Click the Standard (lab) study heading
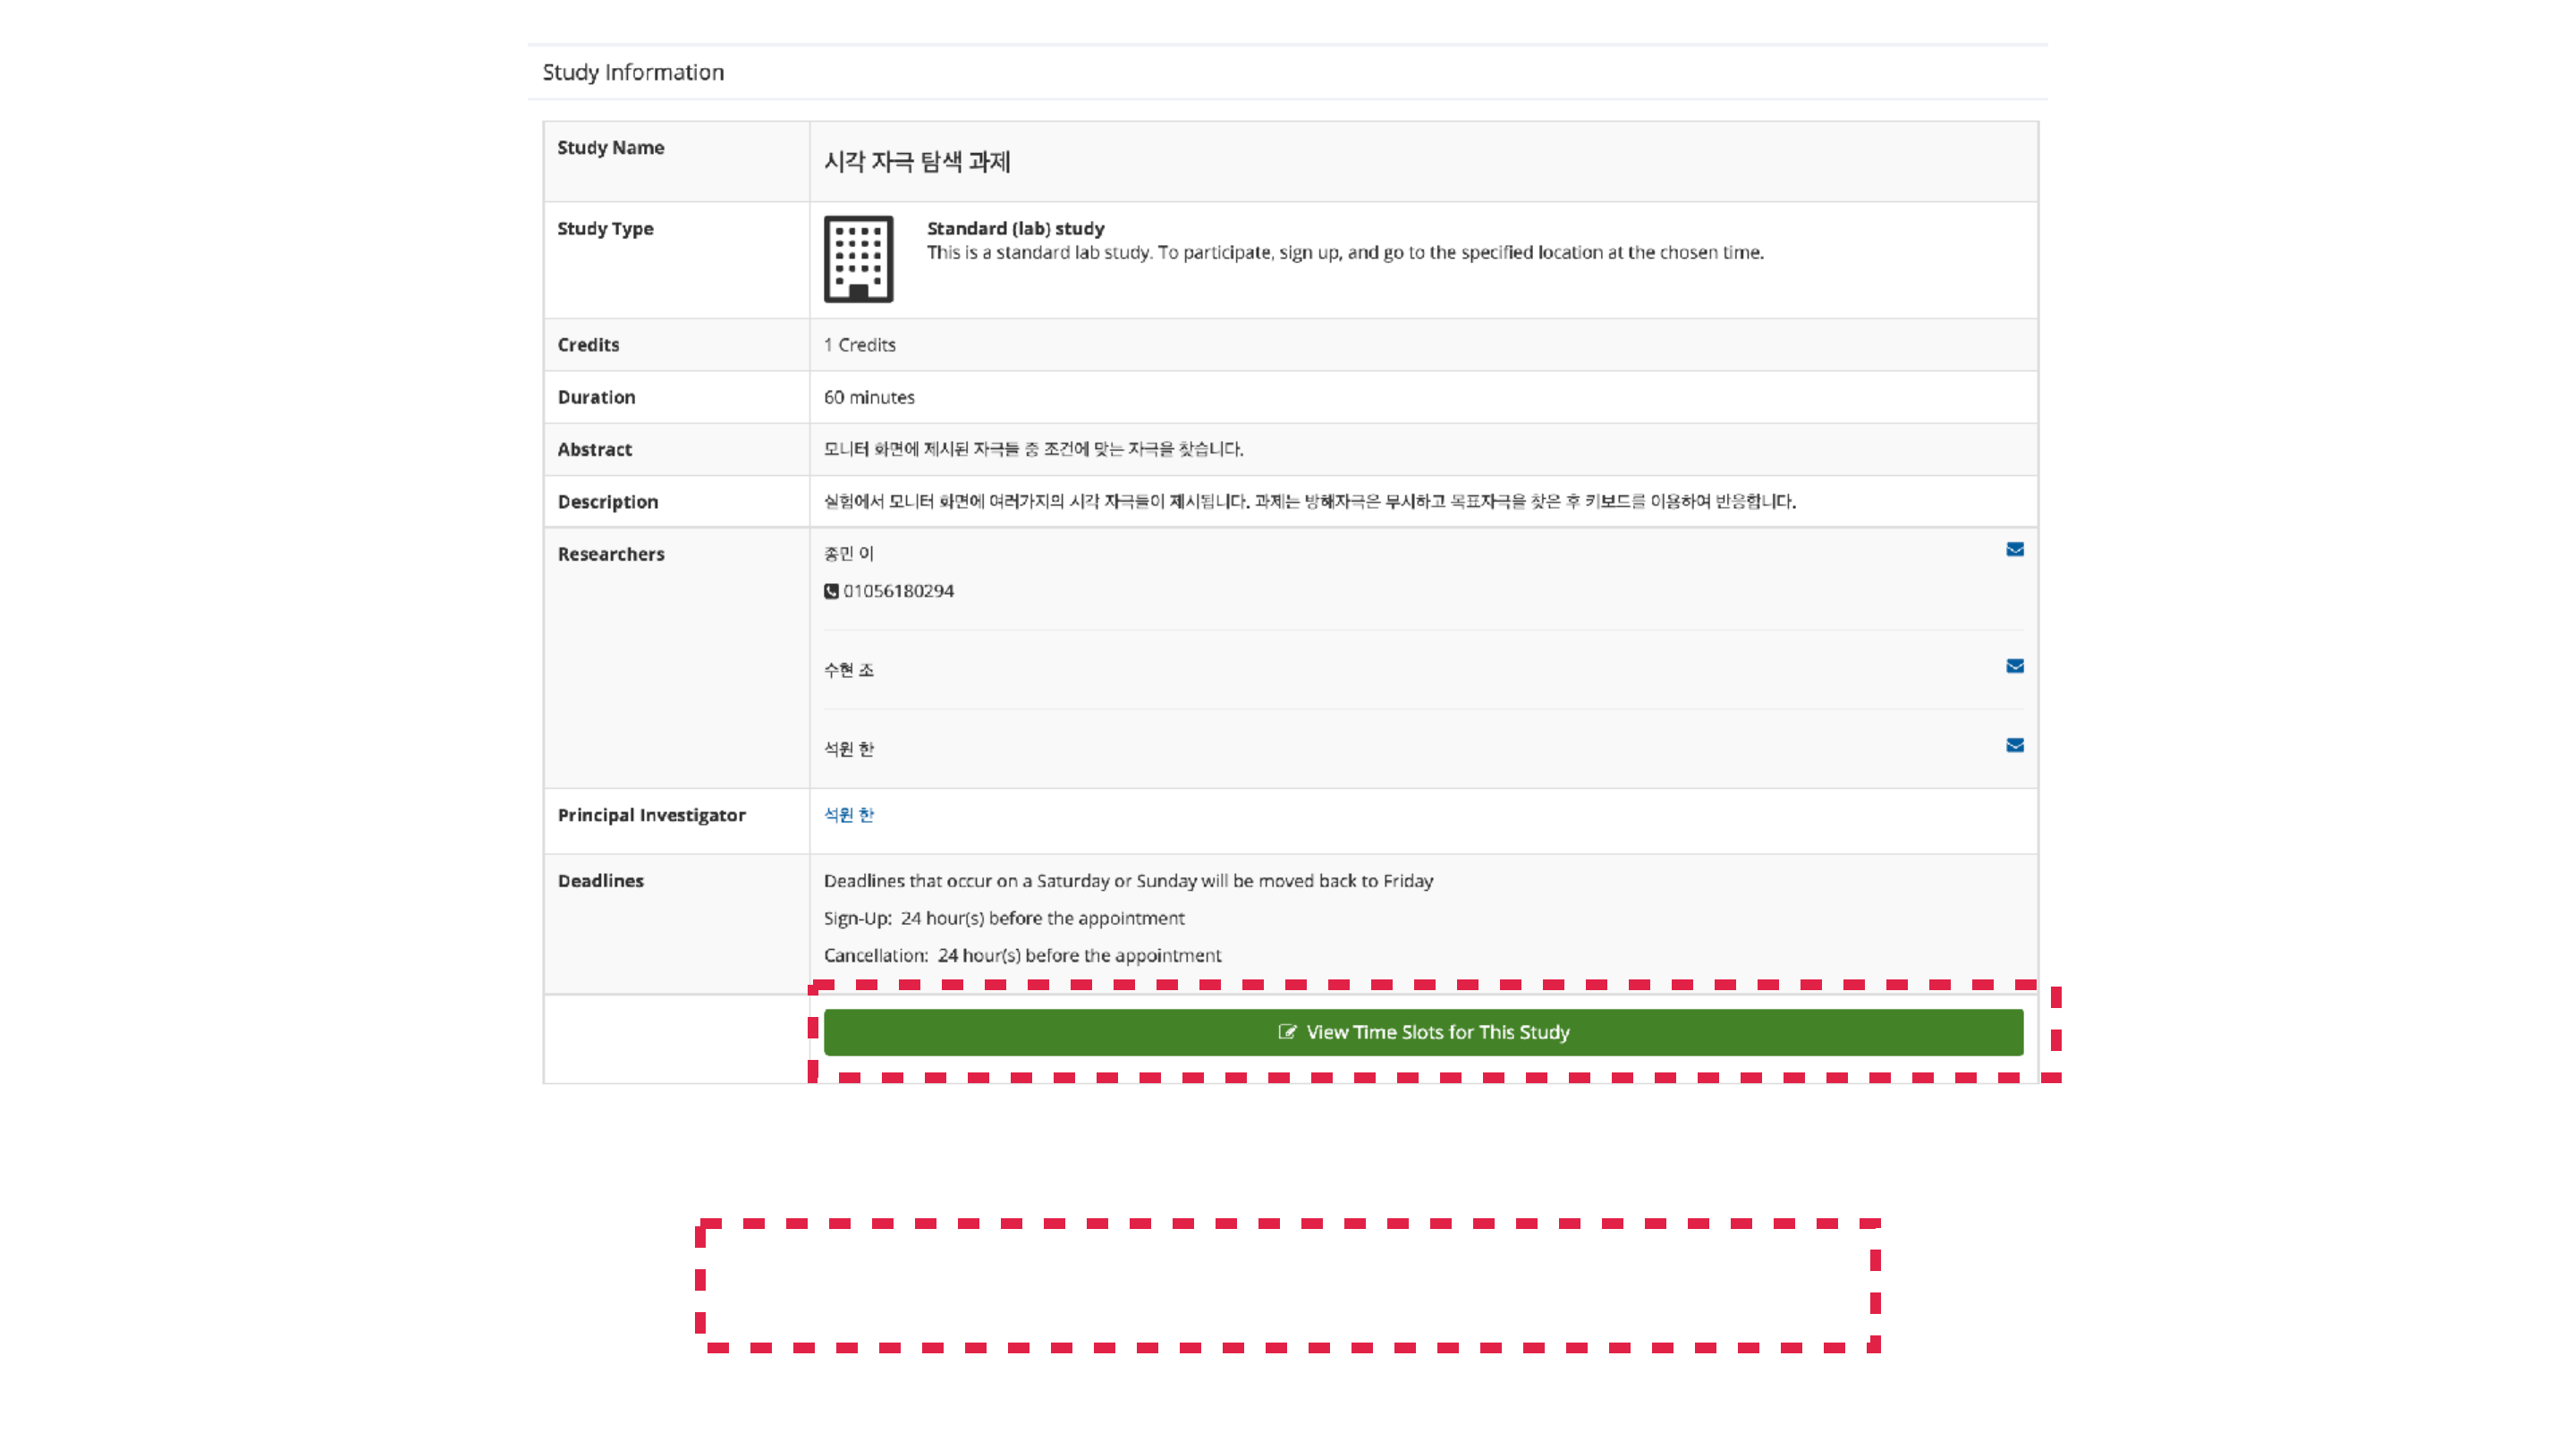This screenshot has width=2576, height=1449. [1015, 228]
